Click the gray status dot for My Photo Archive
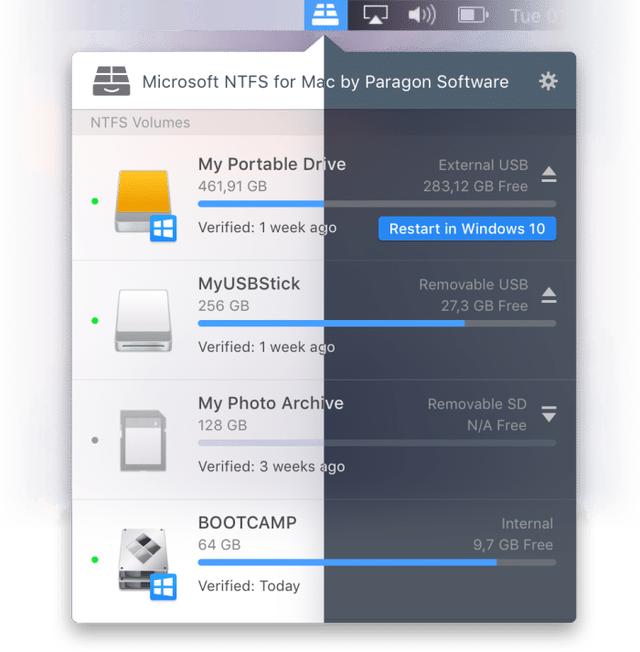The width and height of the screenshot is (640, 652). (95, 440)
